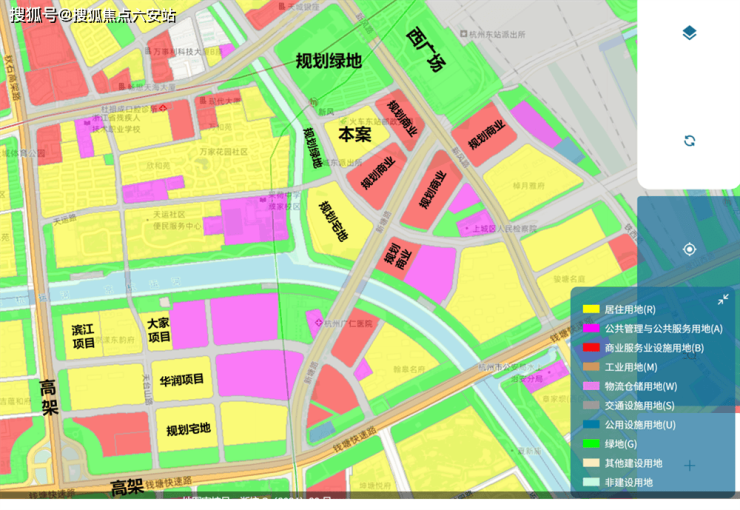Viewport: 740px width, 510px height.
Task: Click the plus zoom-in icon
Action: tap(689, 465)
